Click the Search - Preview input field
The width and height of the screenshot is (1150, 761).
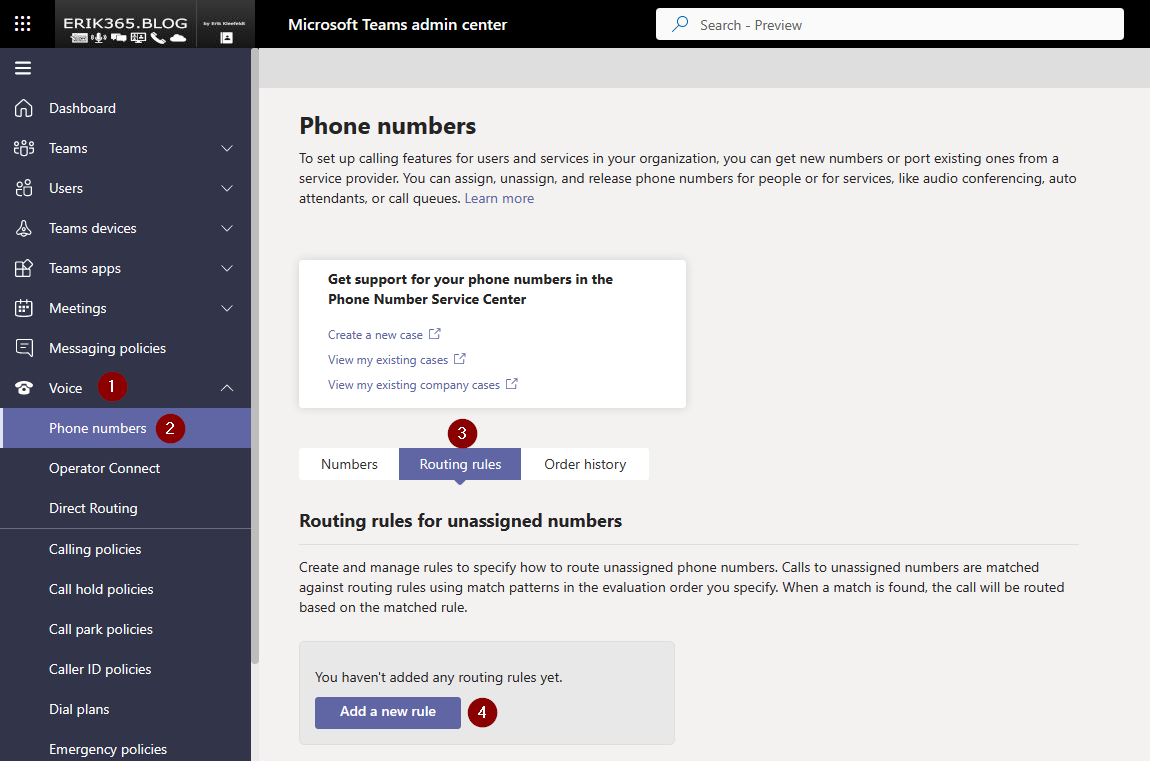[x=890, y=25]
